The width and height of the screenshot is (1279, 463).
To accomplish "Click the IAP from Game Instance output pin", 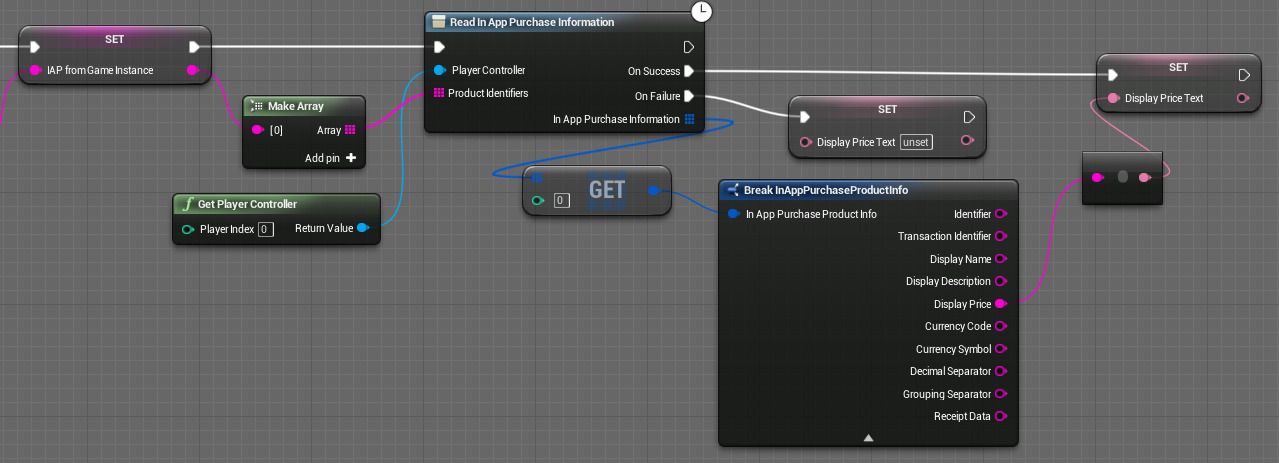I will (194, 70).
